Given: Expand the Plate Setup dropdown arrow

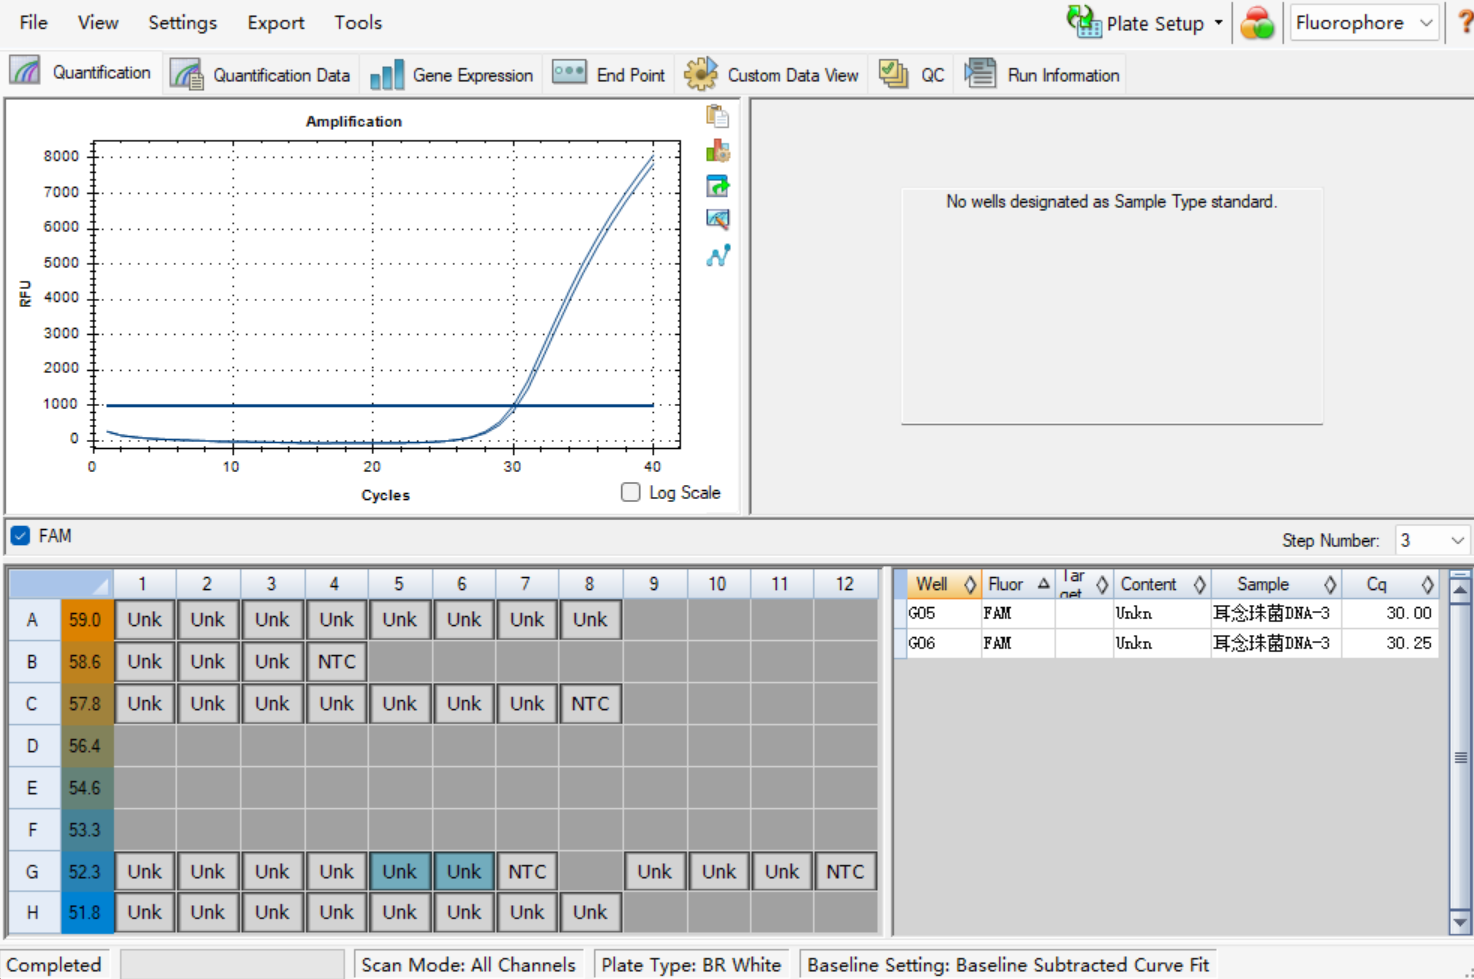Looking at the screenshot, I should tap(1218, 22).
